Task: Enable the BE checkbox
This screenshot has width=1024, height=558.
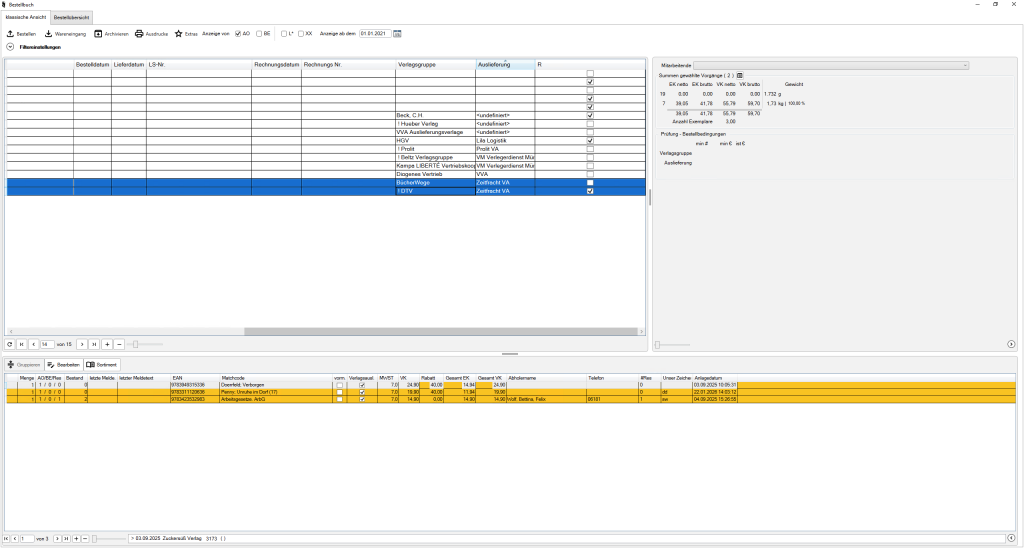Action: 259,33
